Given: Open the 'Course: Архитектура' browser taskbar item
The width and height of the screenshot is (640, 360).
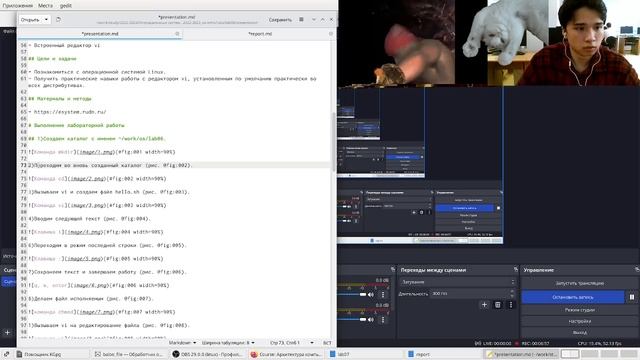Looking at the screenshot, I should point(286,354).
